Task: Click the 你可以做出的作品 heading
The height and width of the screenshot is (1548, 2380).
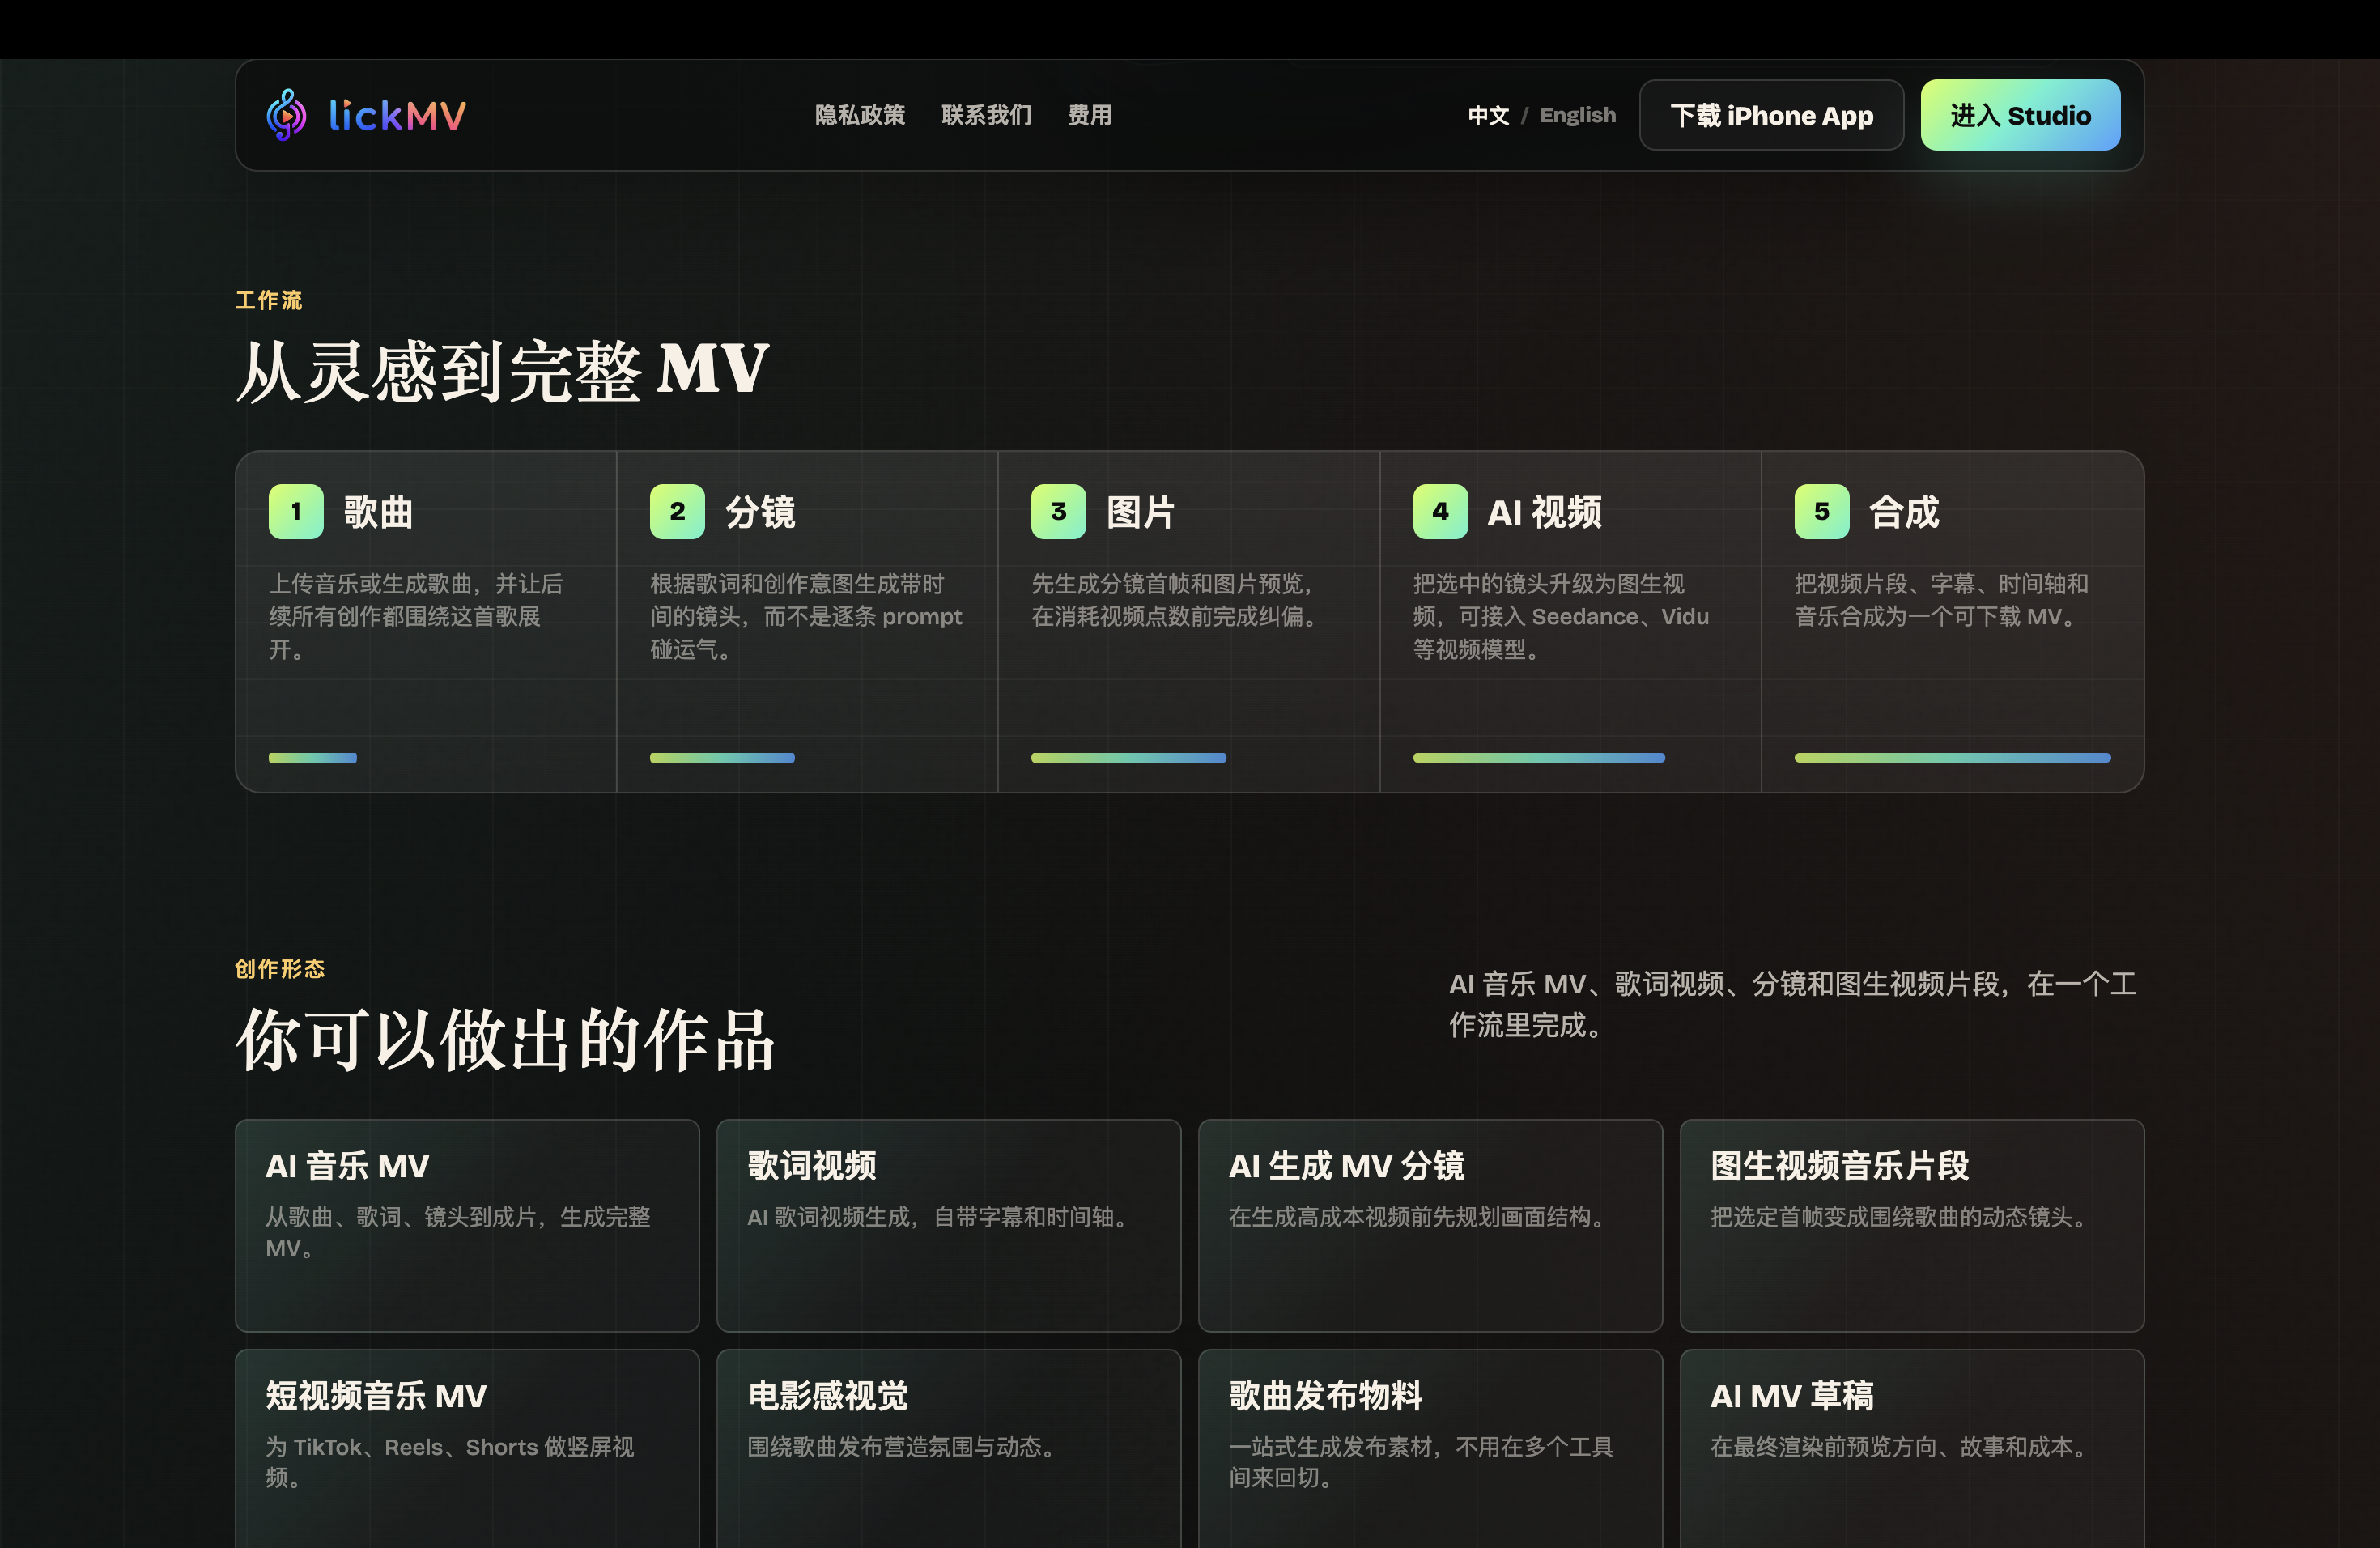Action: (x=505, y=1040)
